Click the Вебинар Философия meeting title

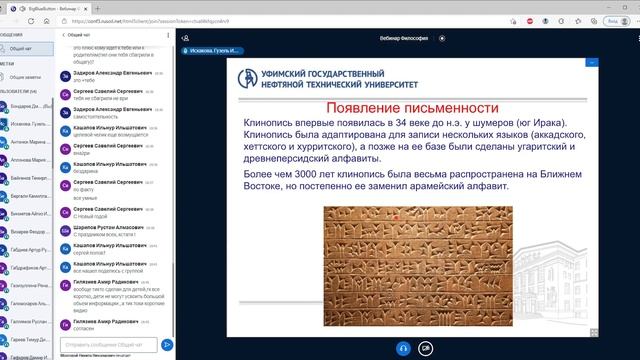(404, 38)
